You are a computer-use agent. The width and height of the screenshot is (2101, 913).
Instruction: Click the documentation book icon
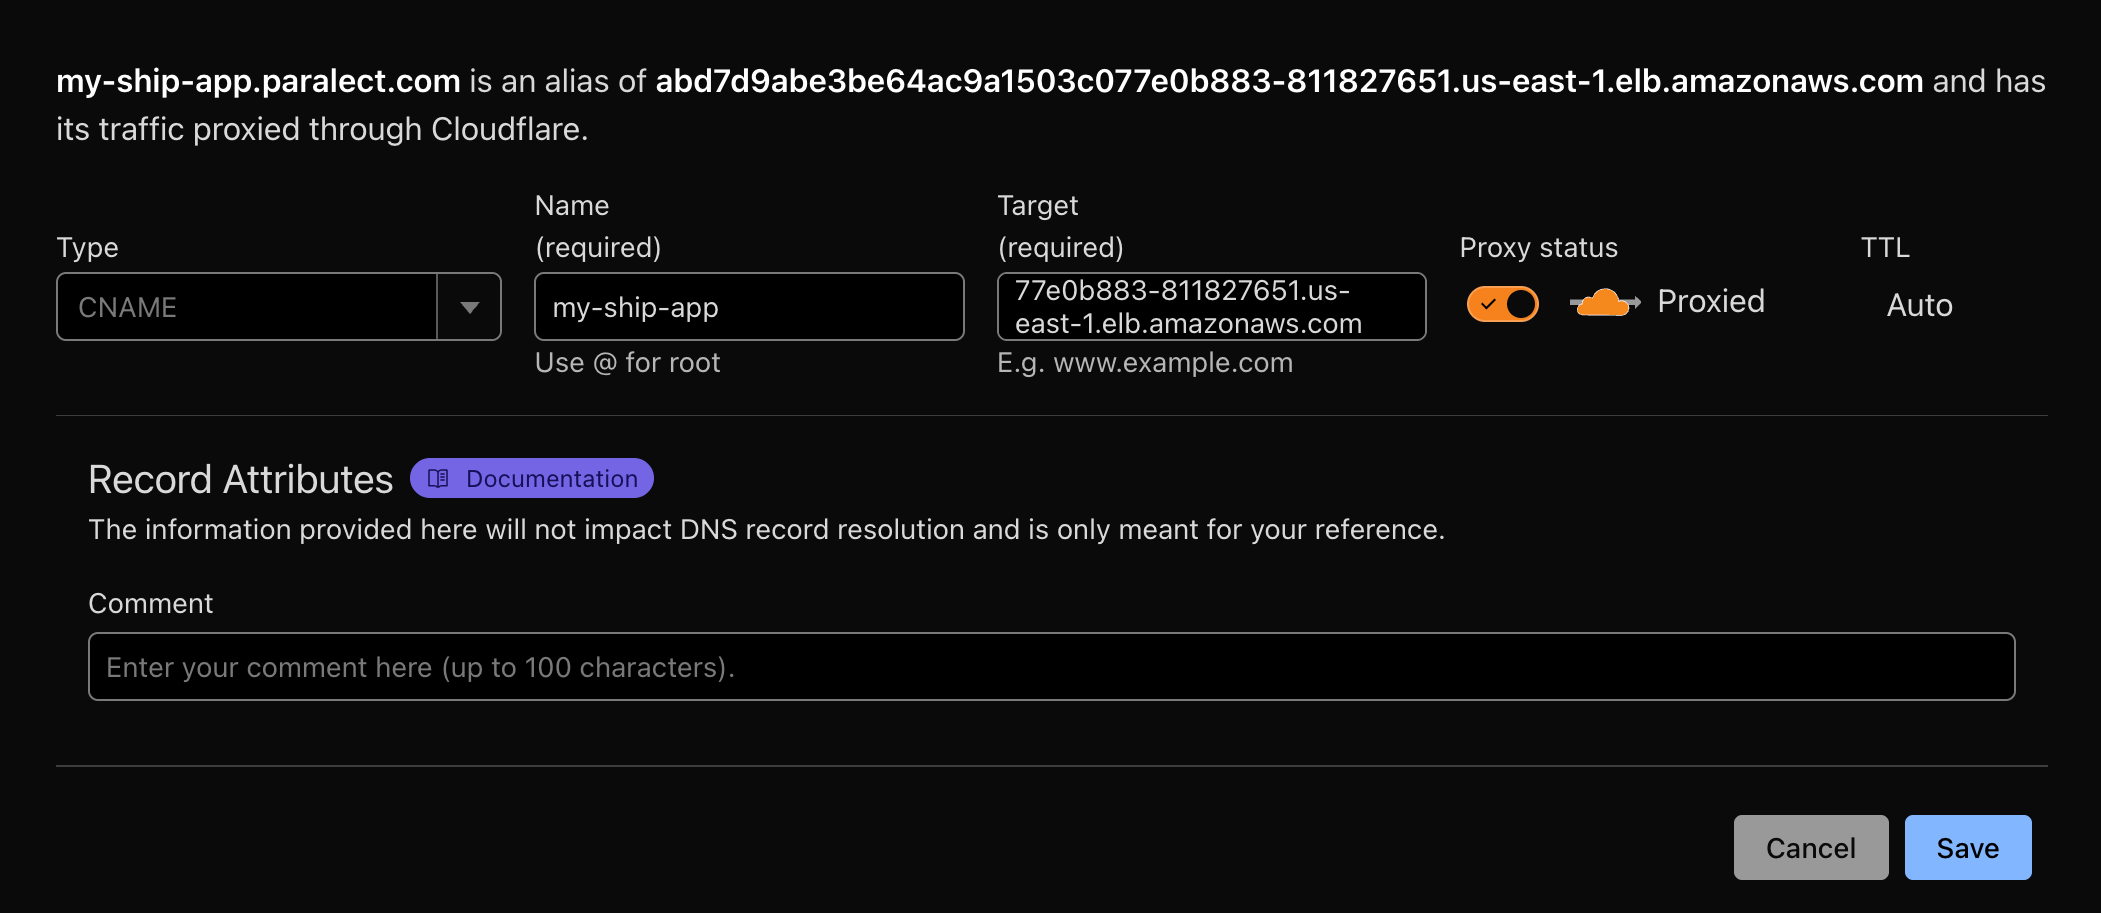[x=437, y=478]
